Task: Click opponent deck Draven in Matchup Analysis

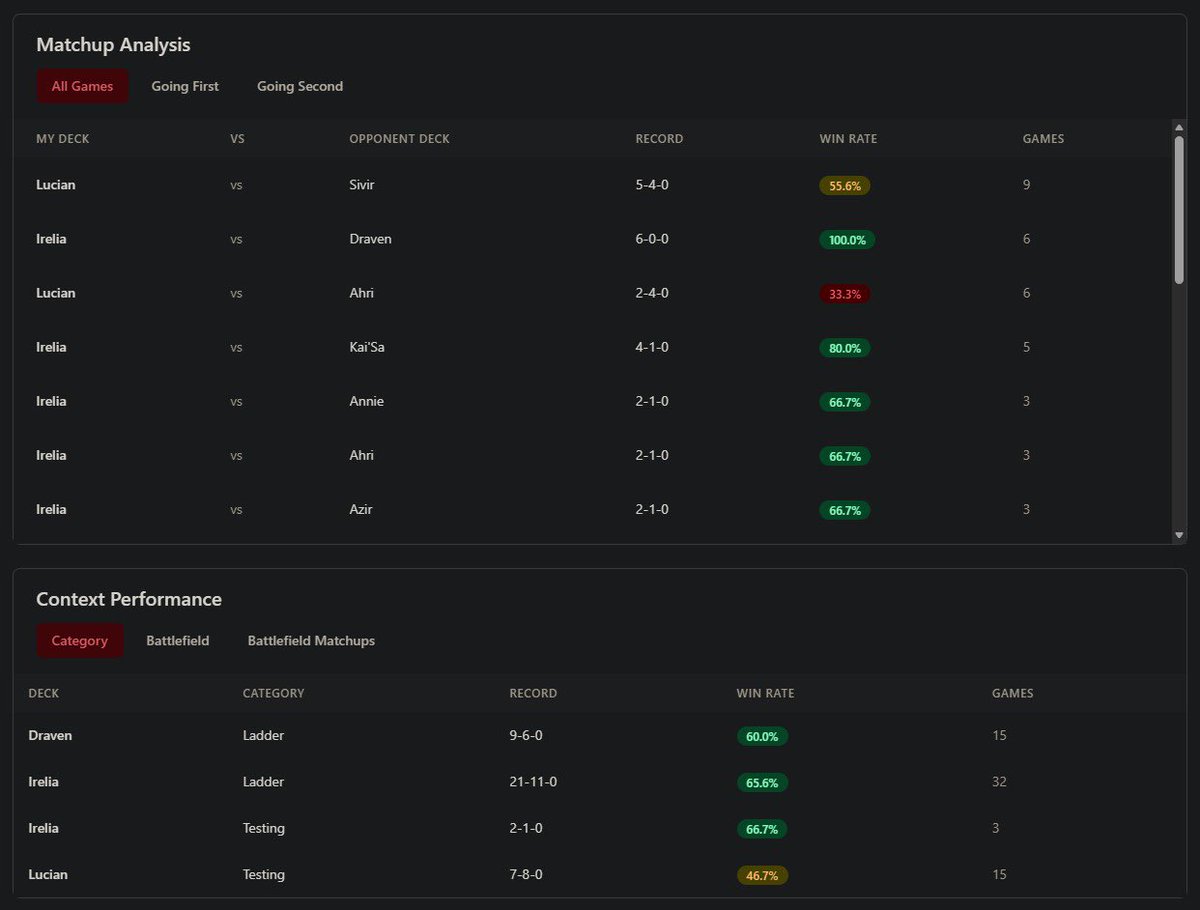Action: 370,239
